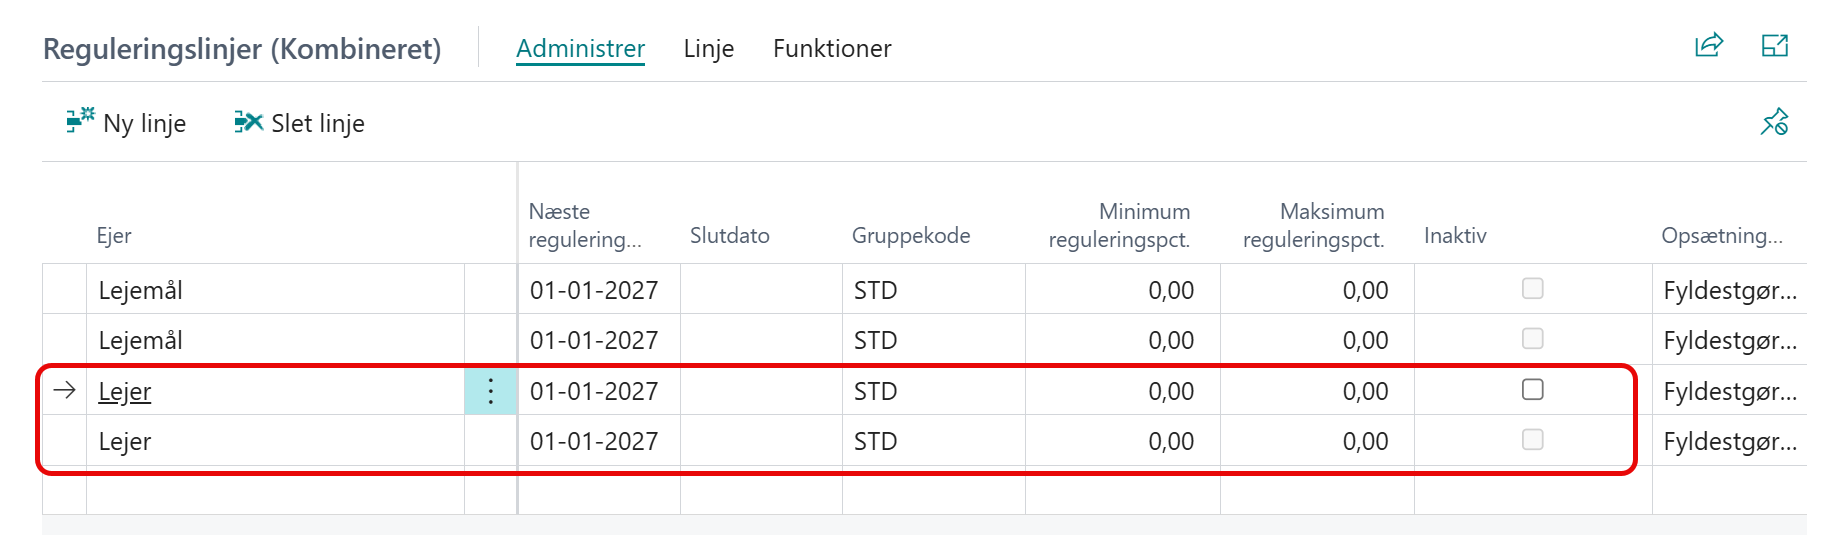Image resolution: width=1837 pixels, height=535 pixels.
Task: Click the row selector arrow beside Lejer
Action: [64, 391]
